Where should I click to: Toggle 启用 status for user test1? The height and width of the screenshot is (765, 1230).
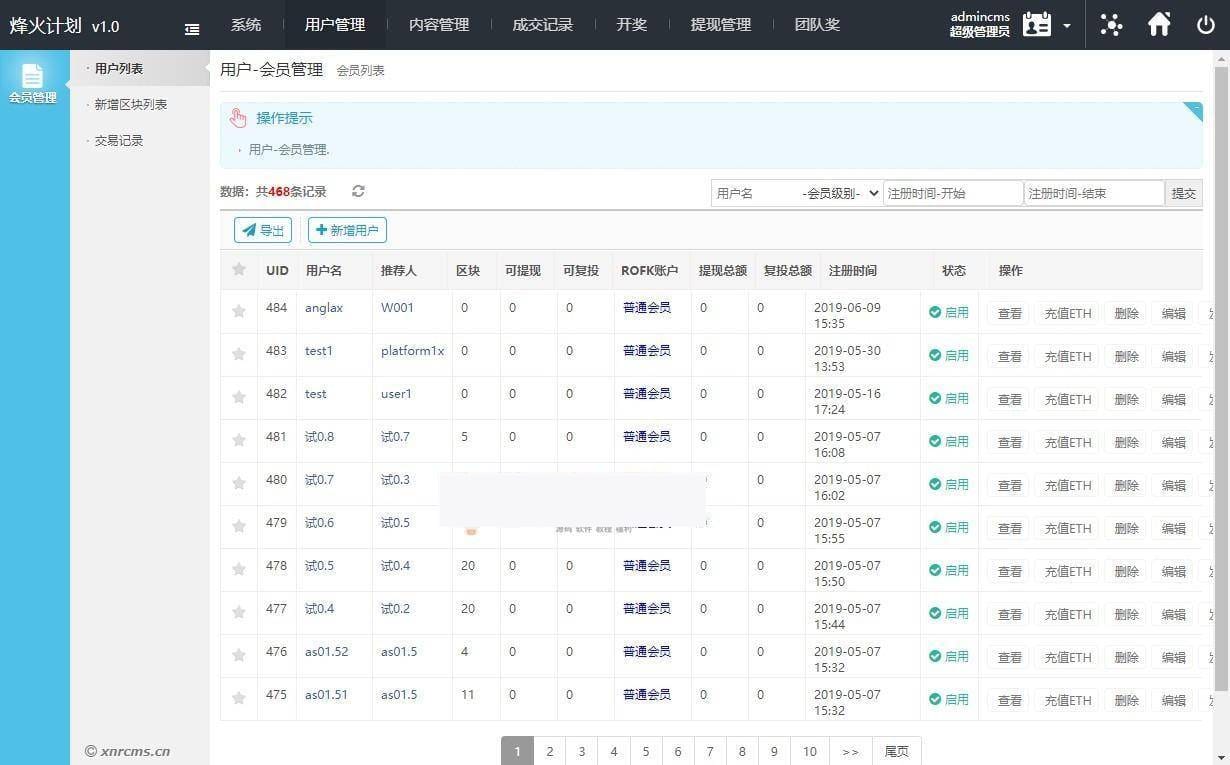pyautogui.click(x=949, y=355)
